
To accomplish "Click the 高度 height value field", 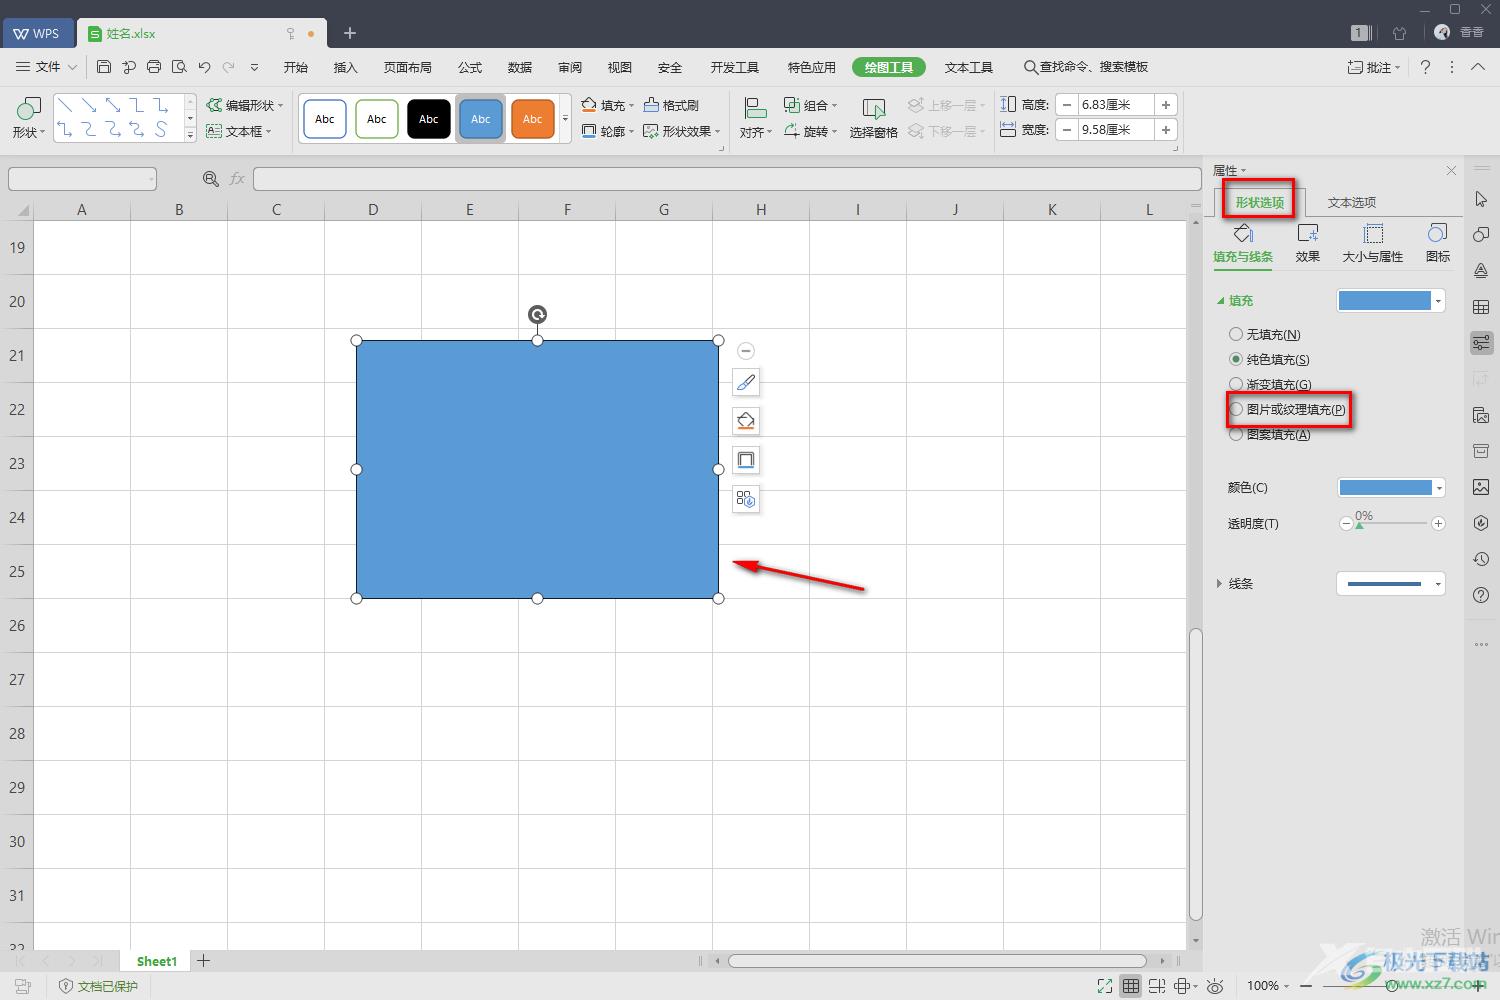I will pyautogui.click(x=1116, y=105).
